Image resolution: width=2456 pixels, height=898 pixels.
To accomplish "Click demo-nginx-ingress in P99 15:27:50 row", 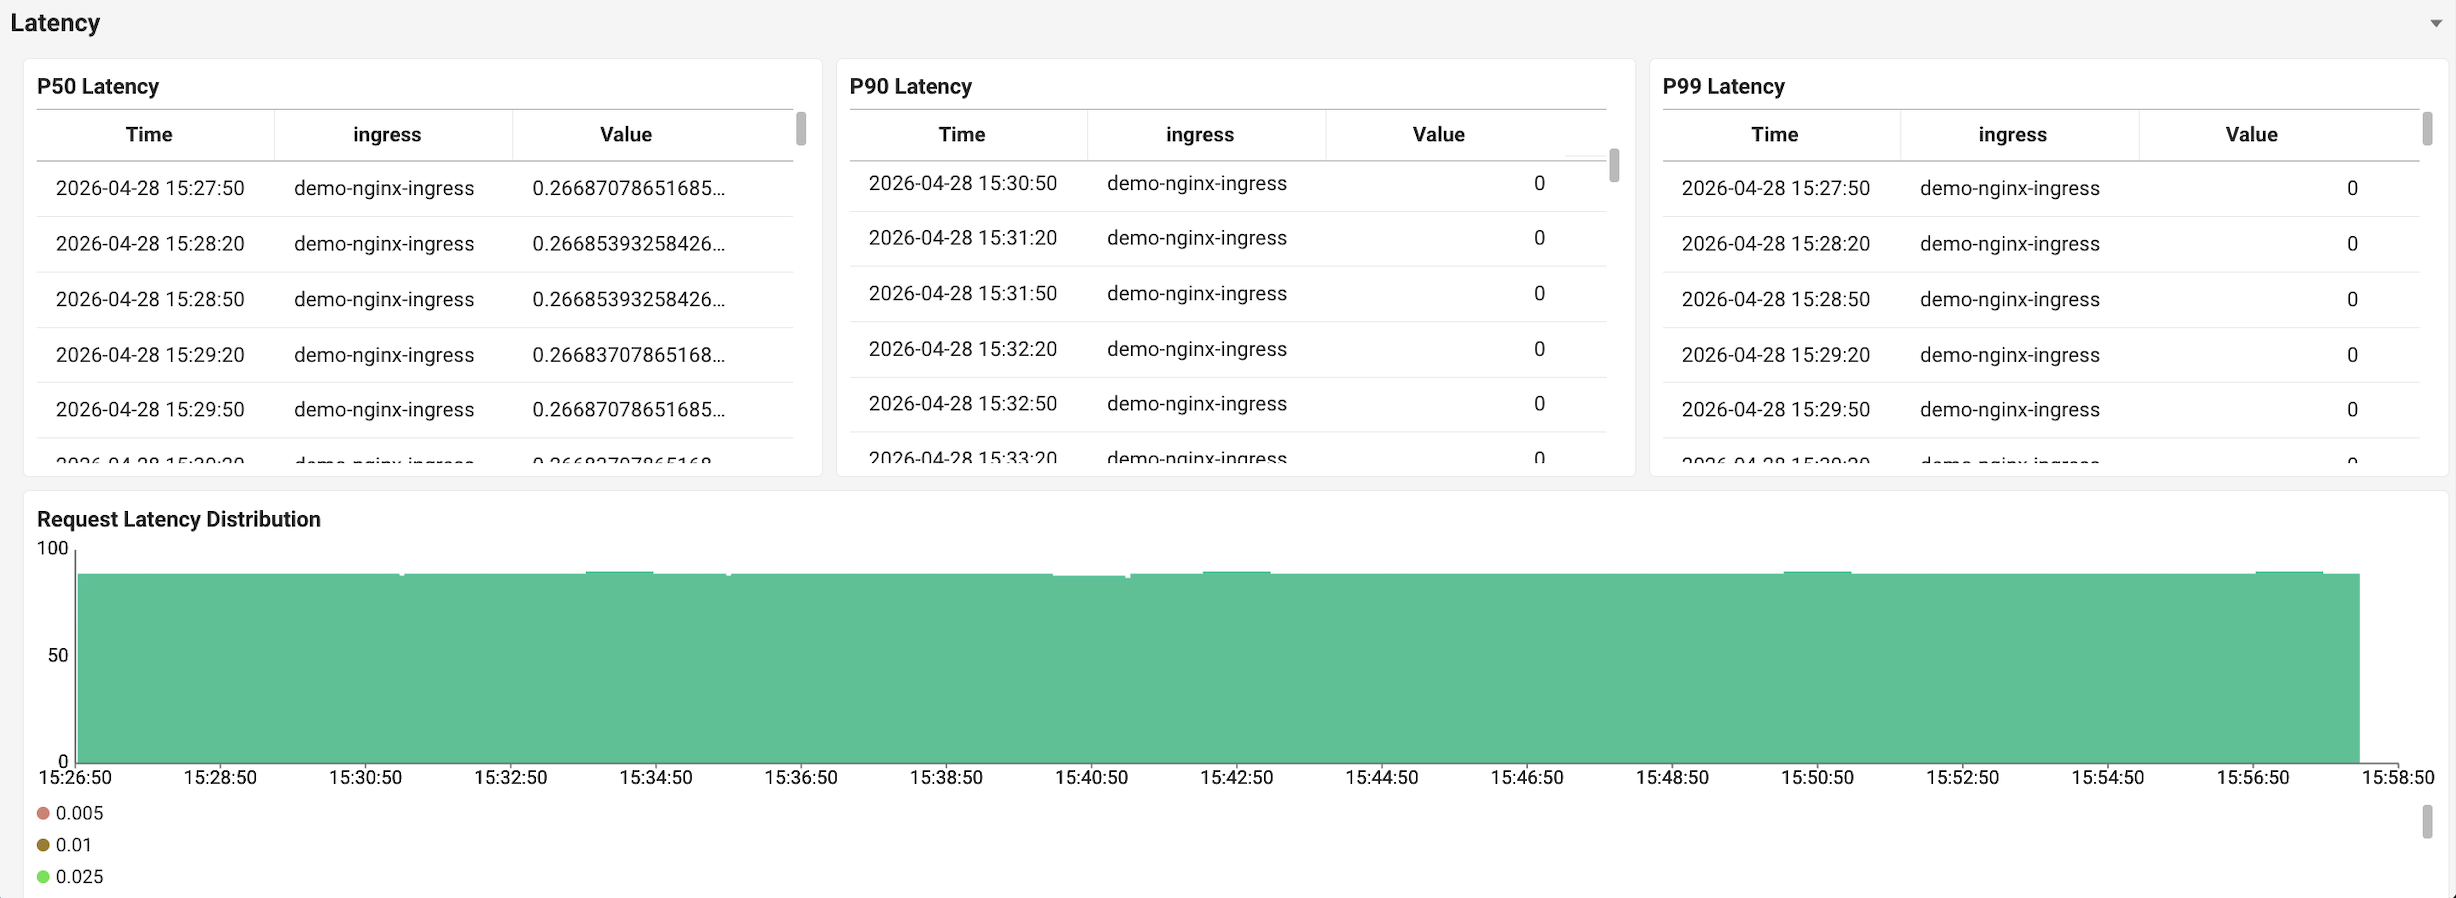I will (x=2010, y=189).
